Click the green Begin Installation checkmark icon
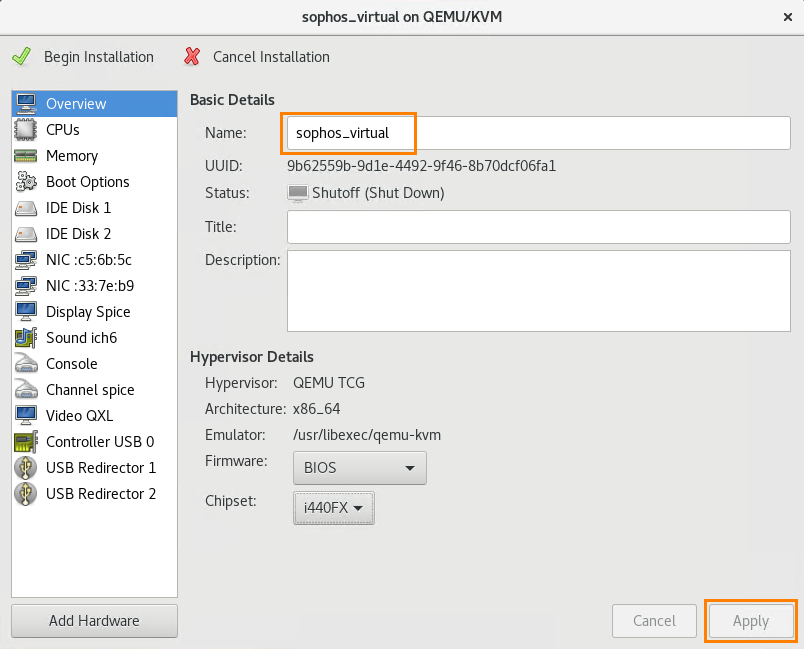The width and height of the screenshot is (804, 649). 21,56
